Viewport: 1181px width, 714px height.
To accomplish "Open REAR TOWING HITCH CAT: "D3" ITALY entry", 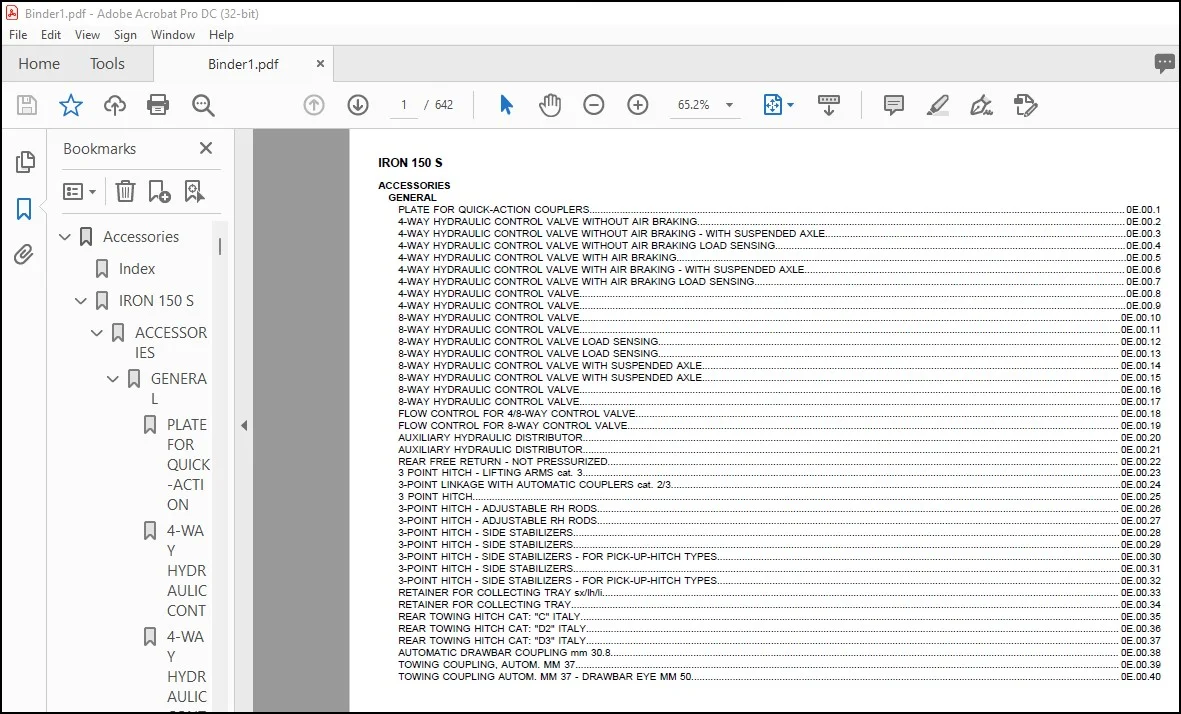I will click(x=492, y=640).
